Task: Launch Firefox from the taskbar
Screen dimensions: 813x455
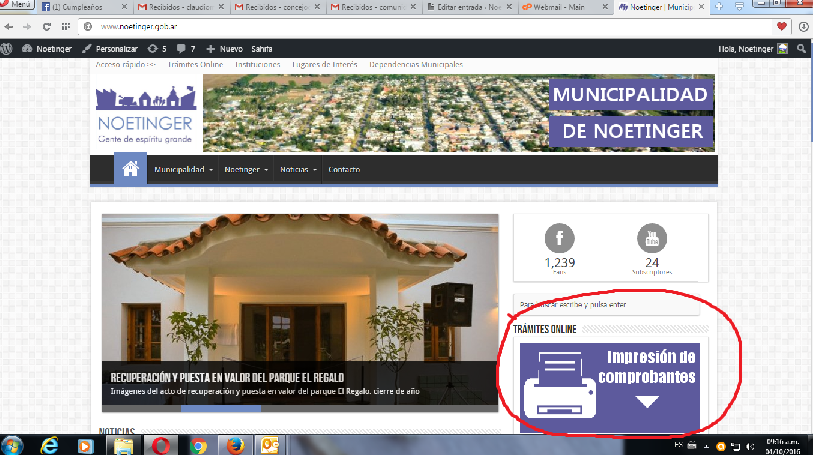Action: tap(235, 446)
